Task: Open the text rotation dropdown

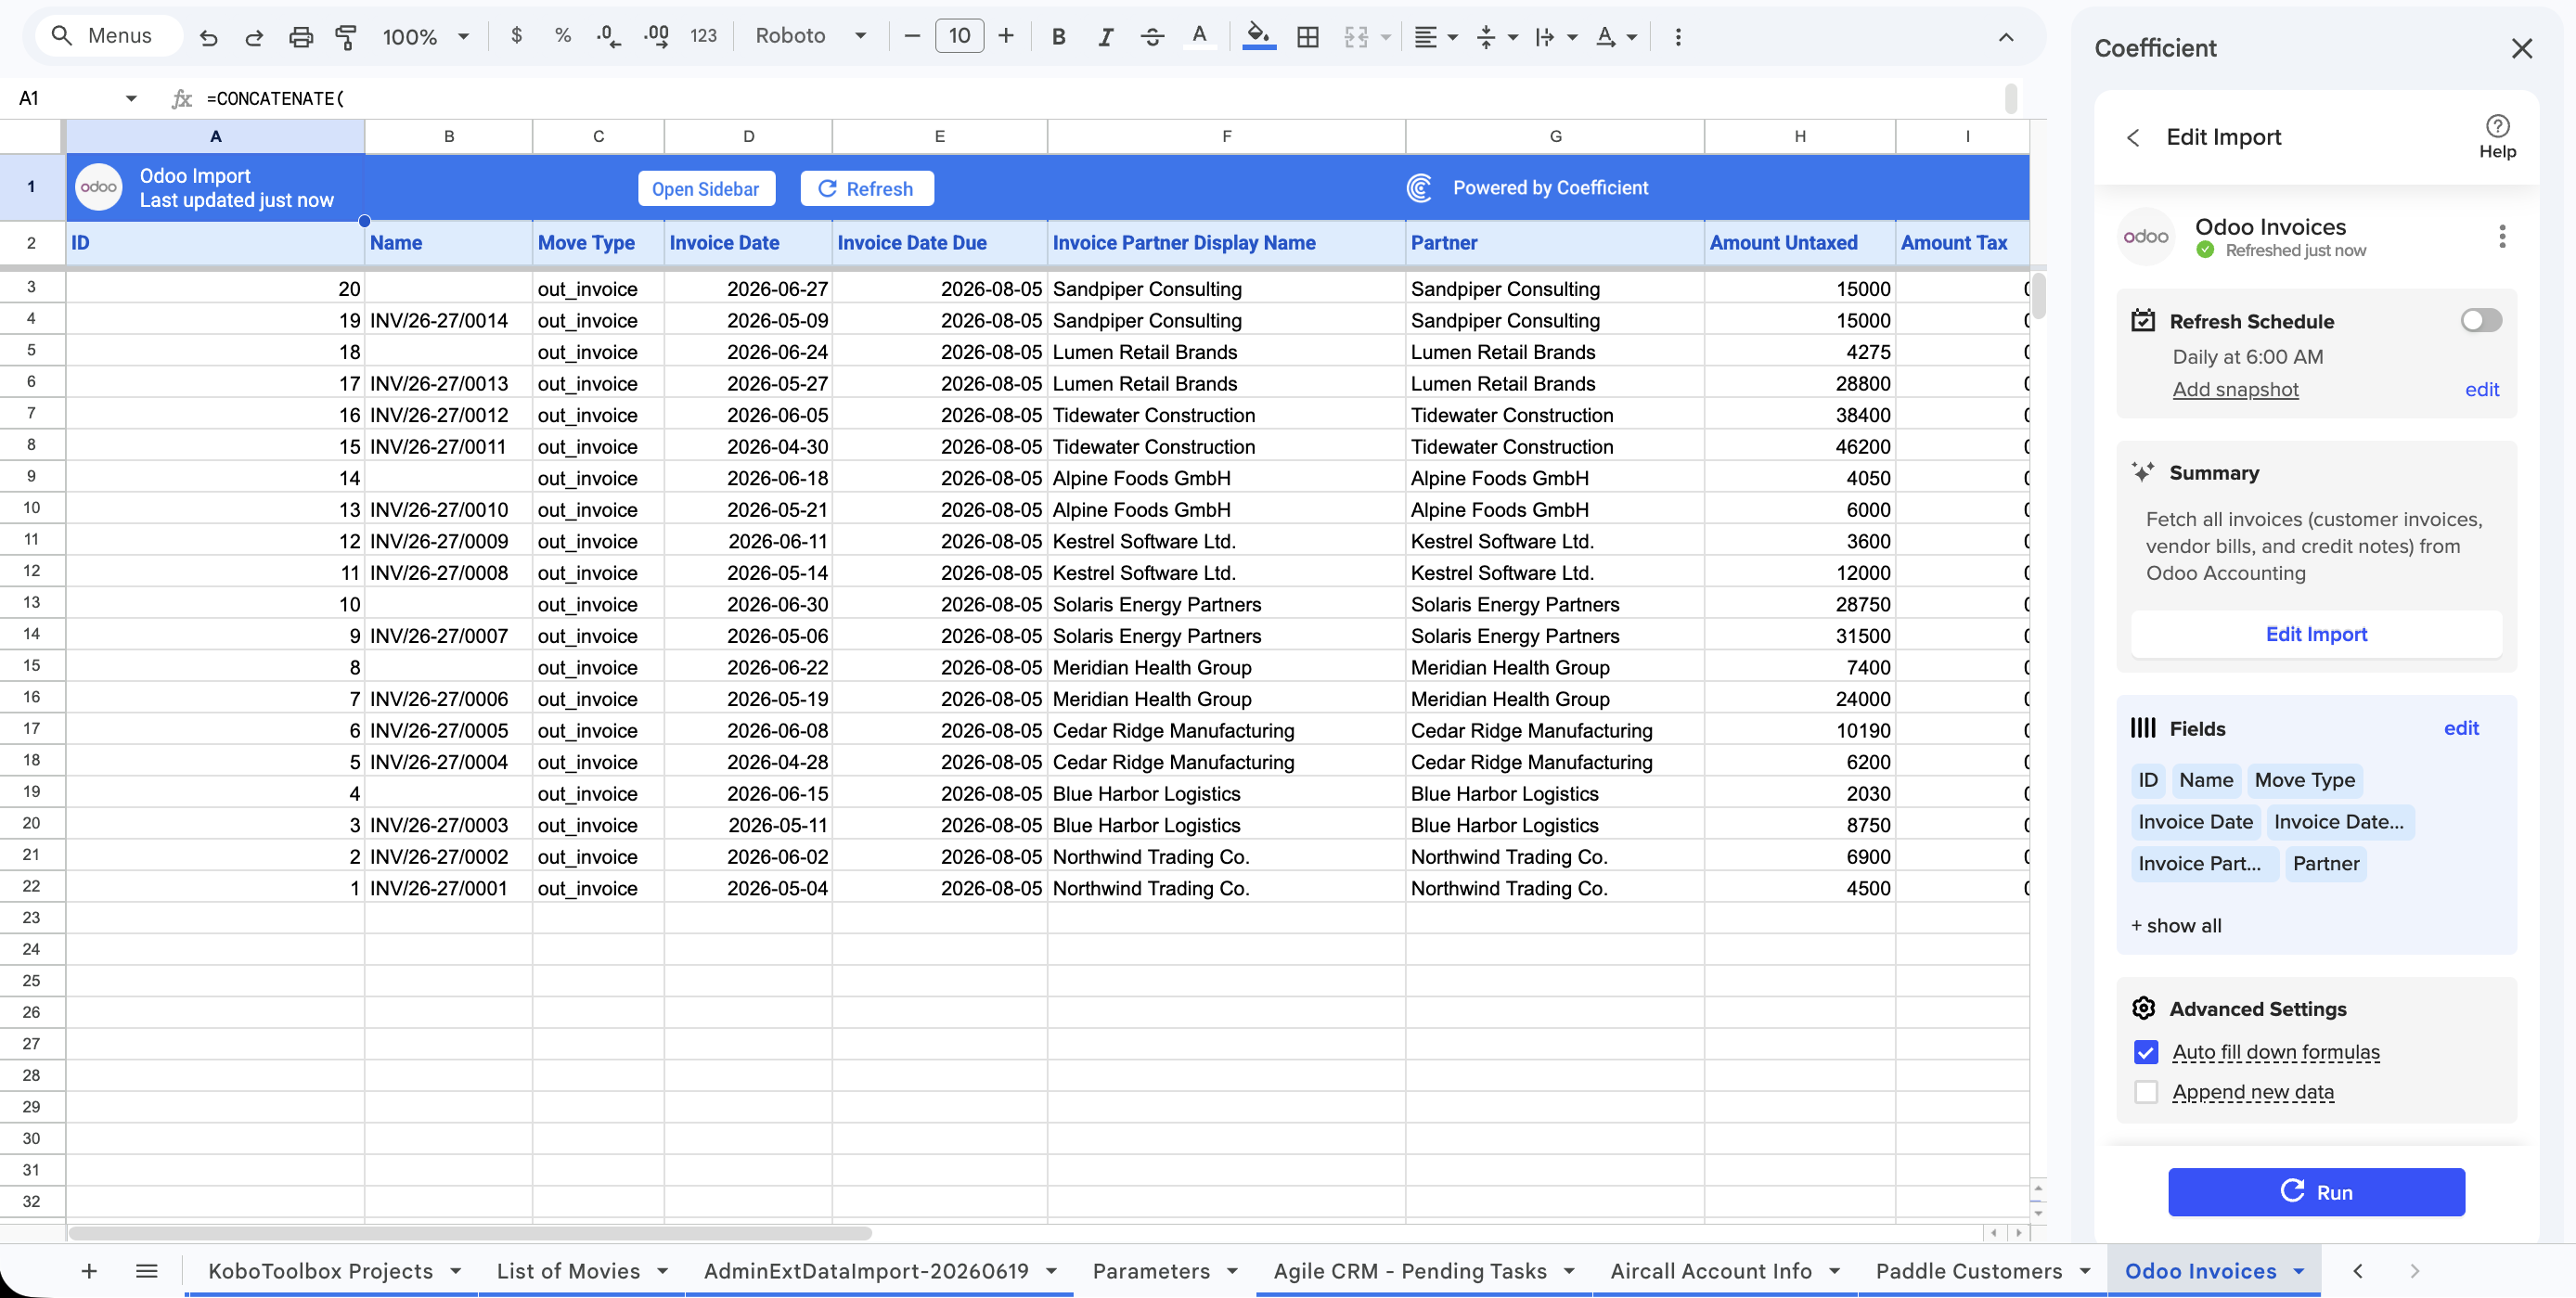Action: point(1616,37)
